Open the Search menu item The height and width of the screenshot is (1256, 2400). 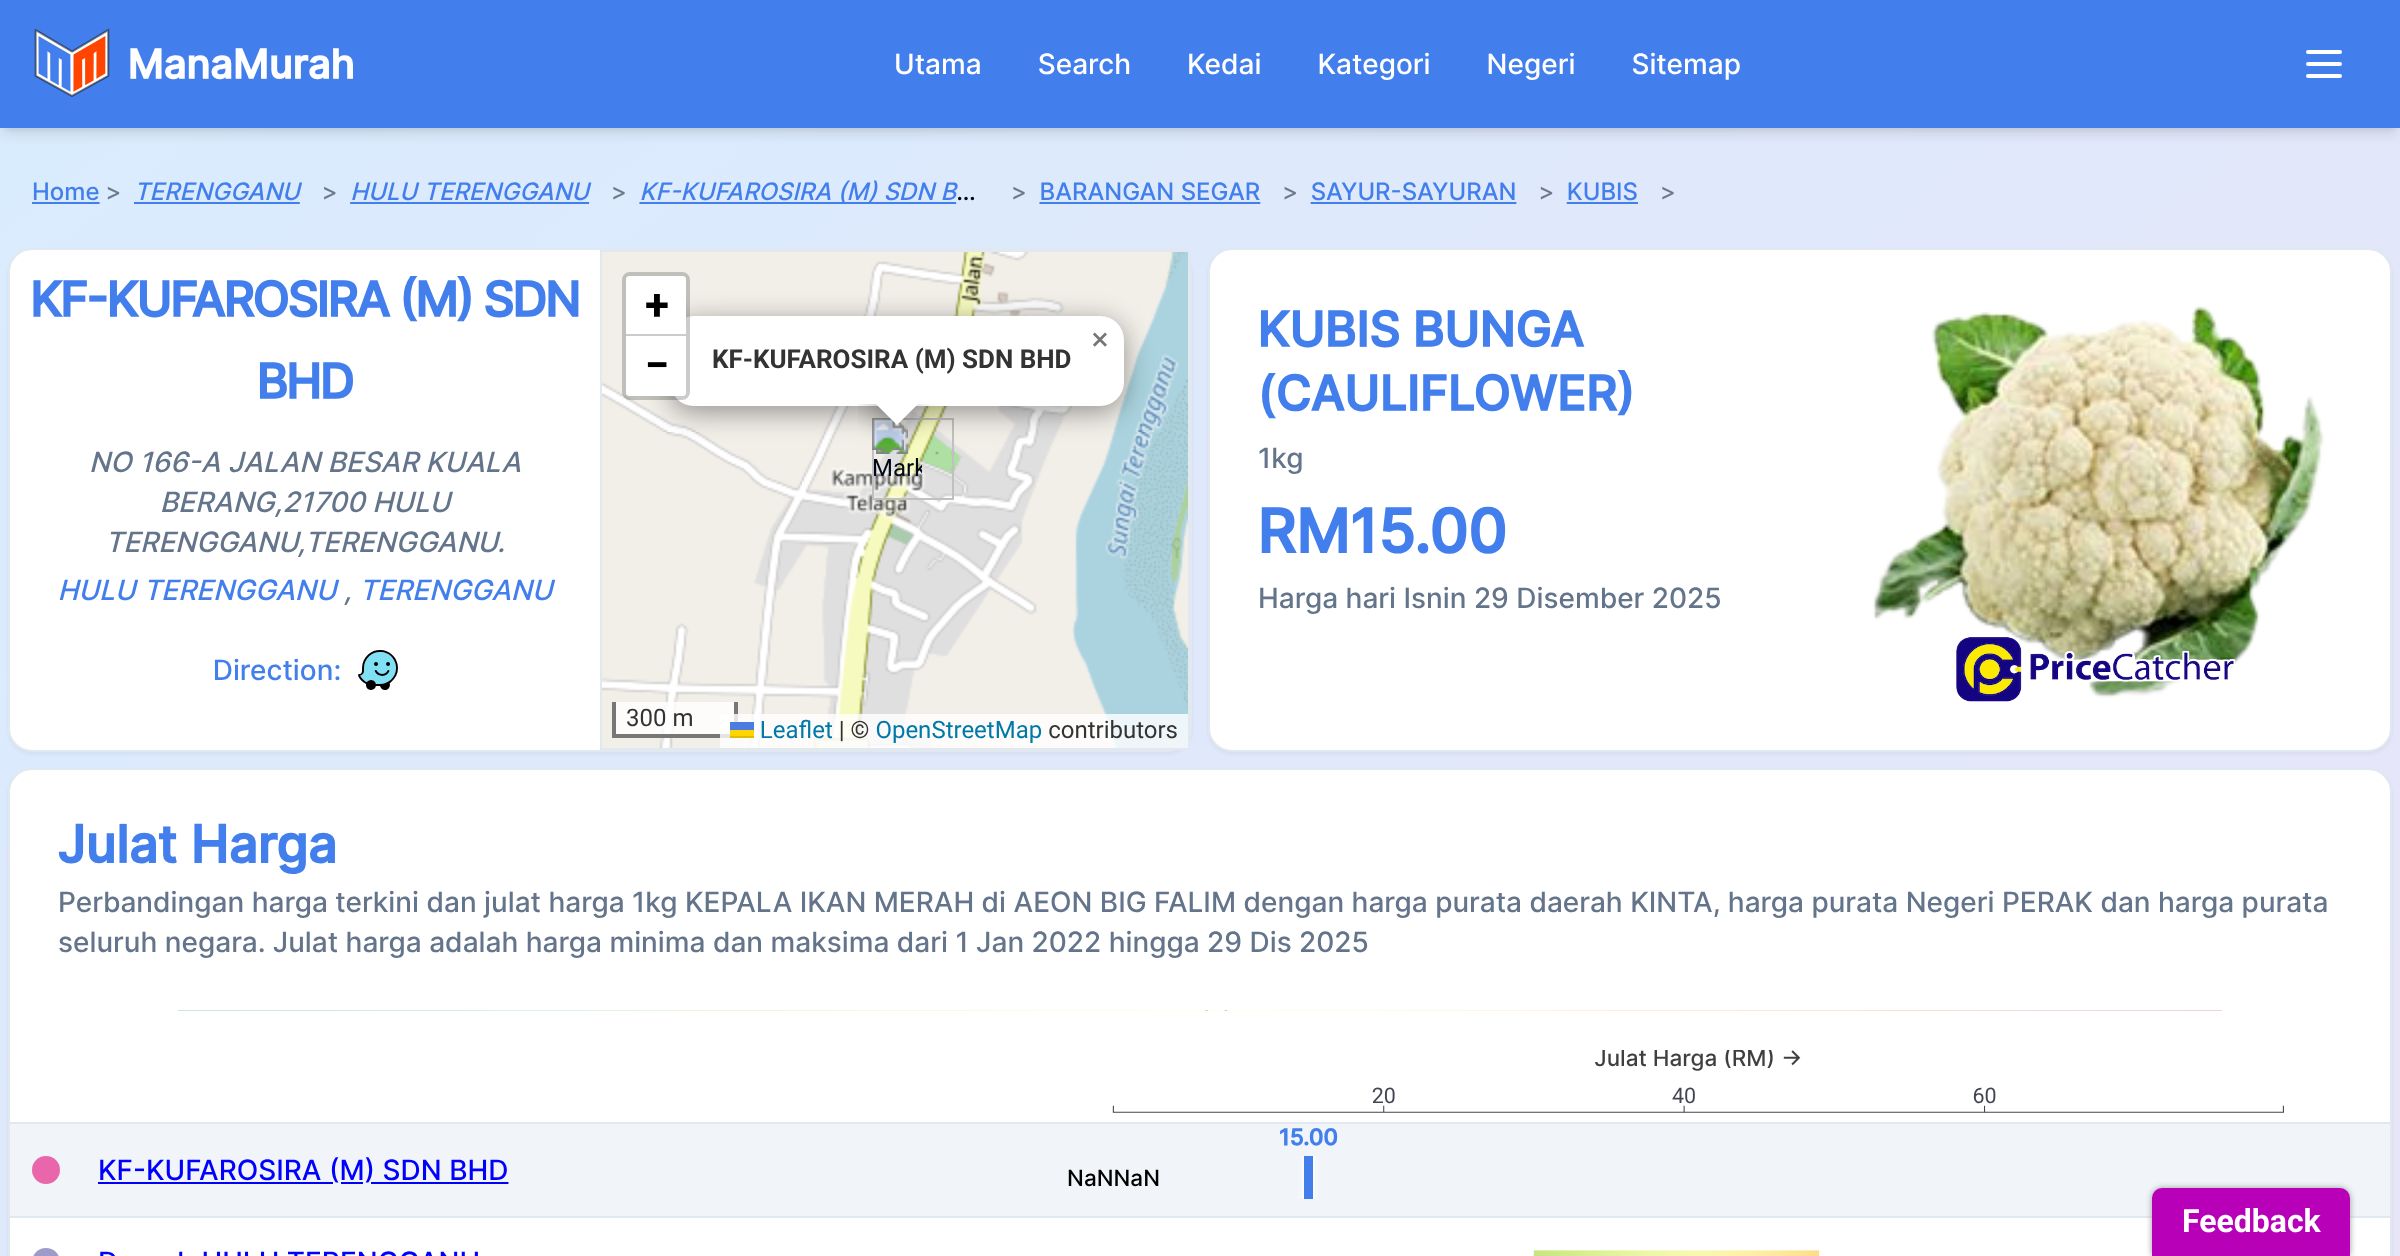[1083, 64]
